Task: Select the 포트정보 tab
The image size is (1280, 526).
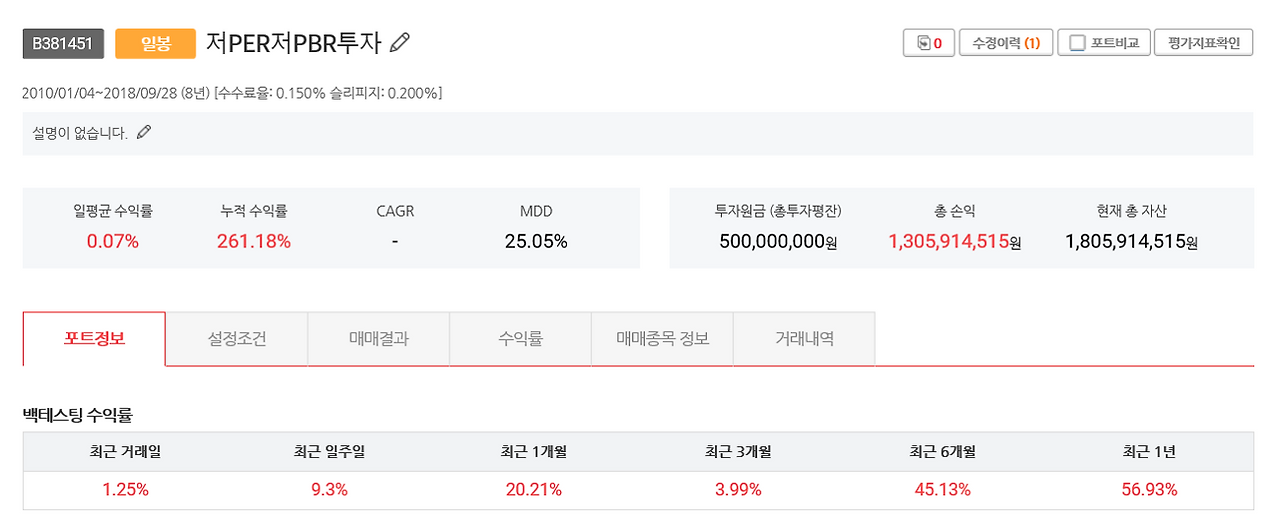Action: click(94, 339)
